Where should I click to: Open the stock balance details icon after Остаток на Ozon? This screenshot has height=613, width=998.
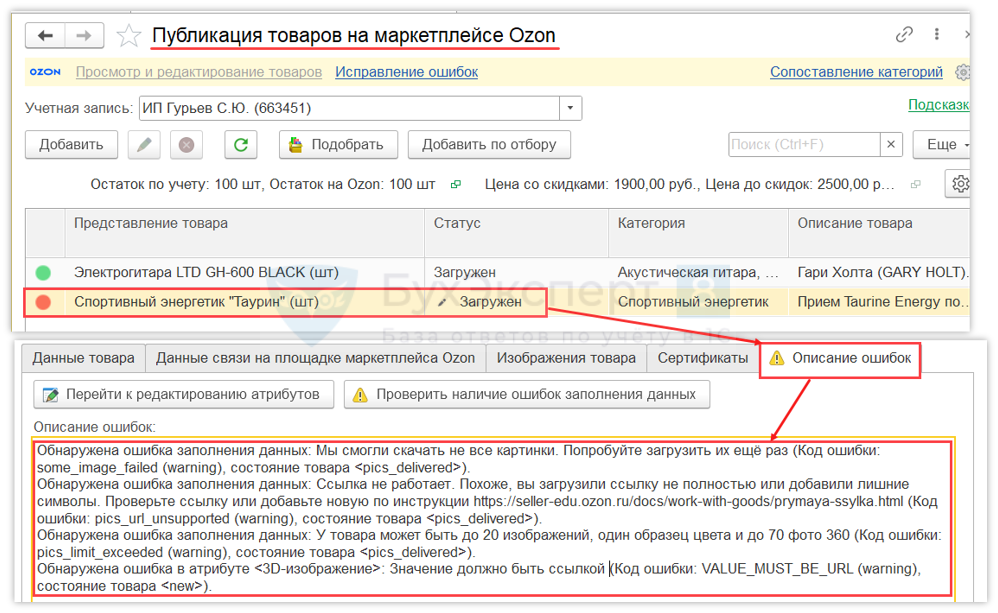tap(456, 185)
